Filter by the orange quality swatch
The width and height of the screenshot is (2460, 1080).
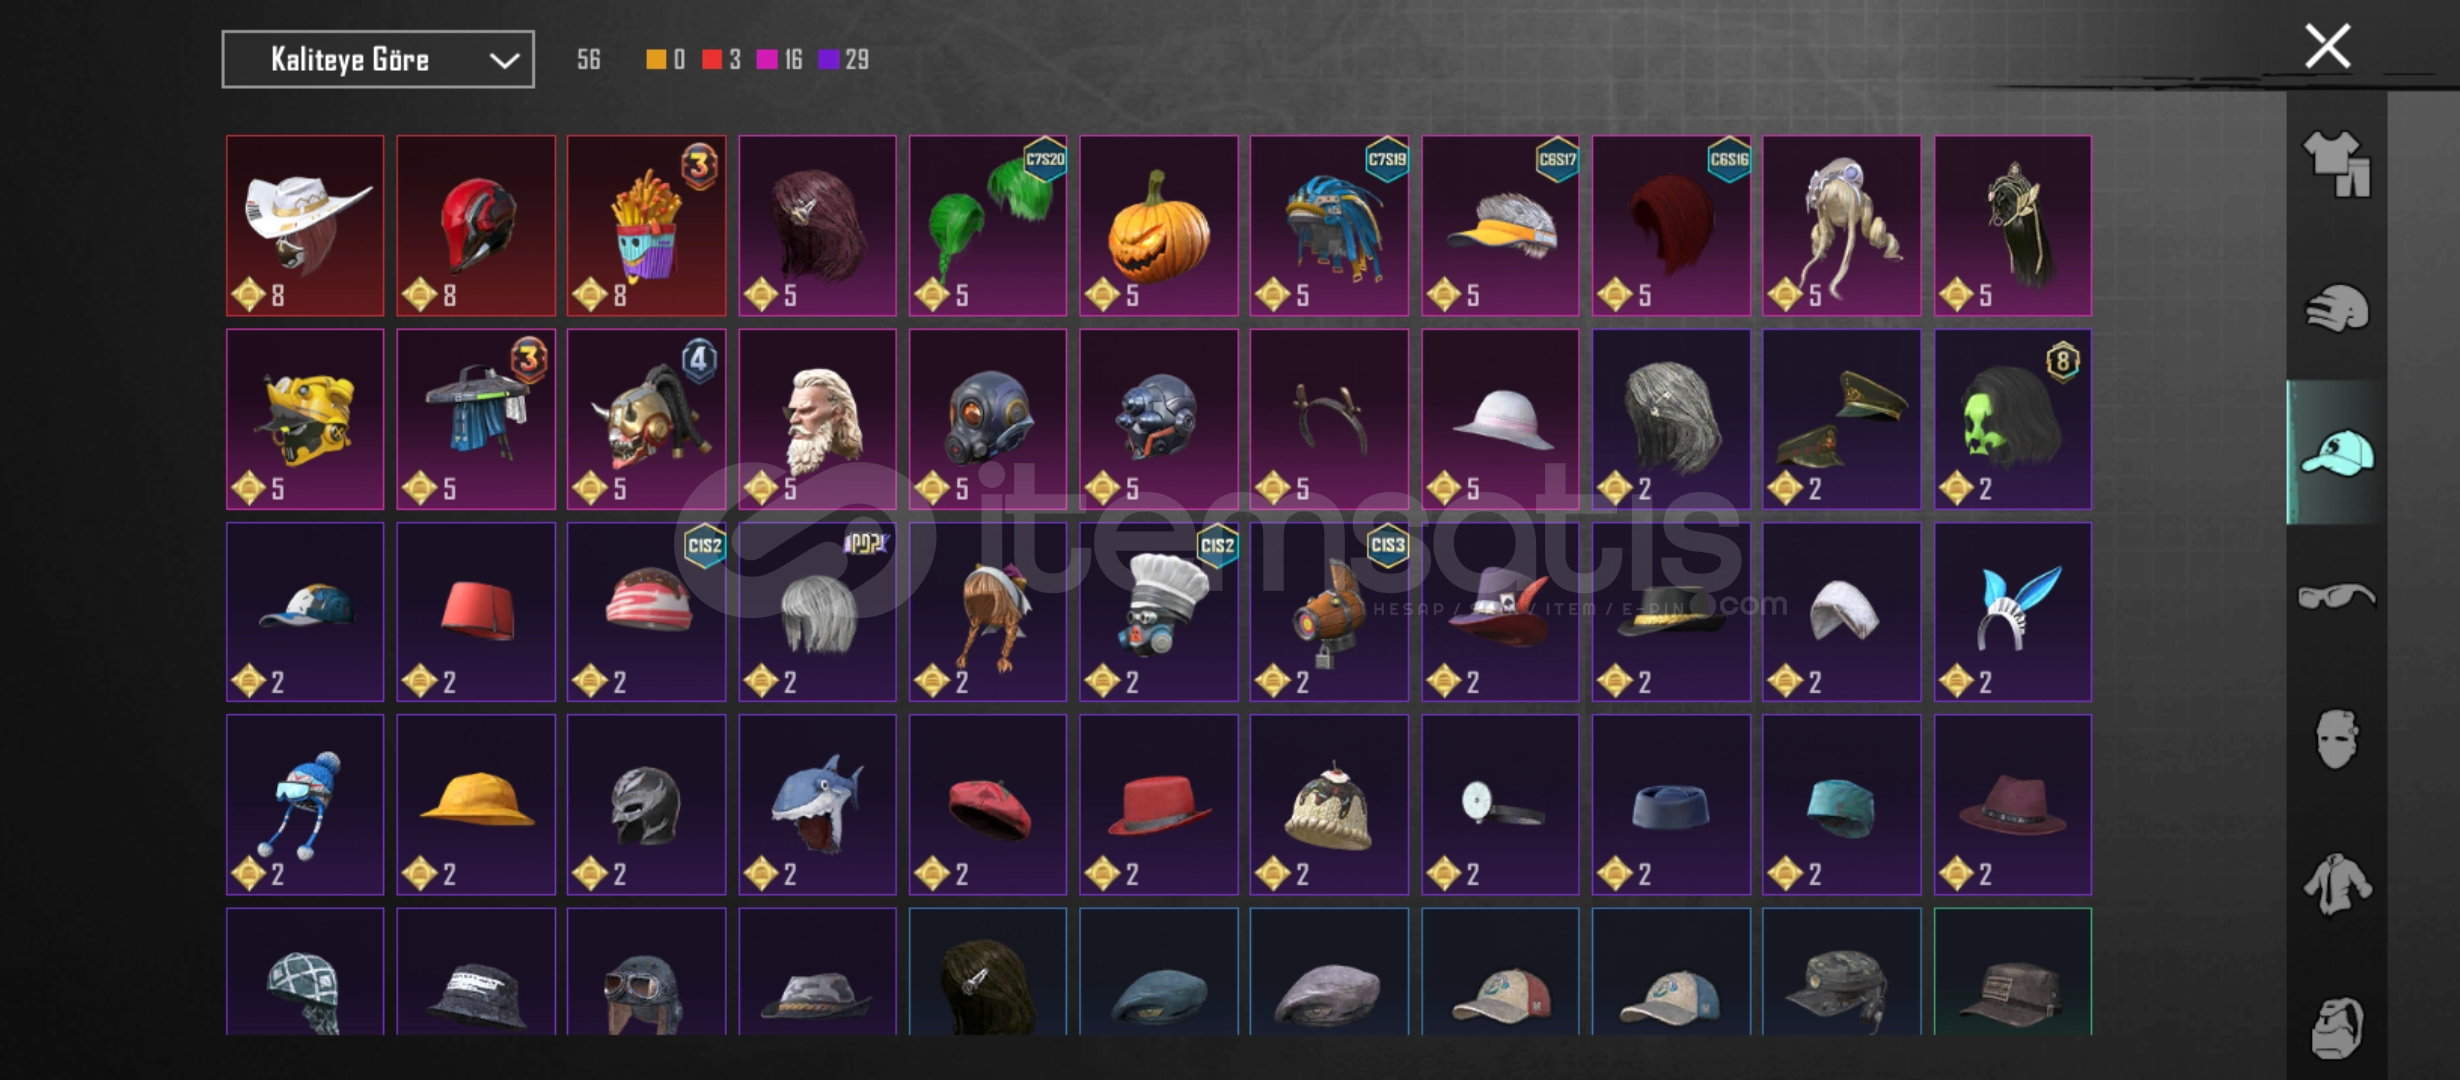coord(656,60)
